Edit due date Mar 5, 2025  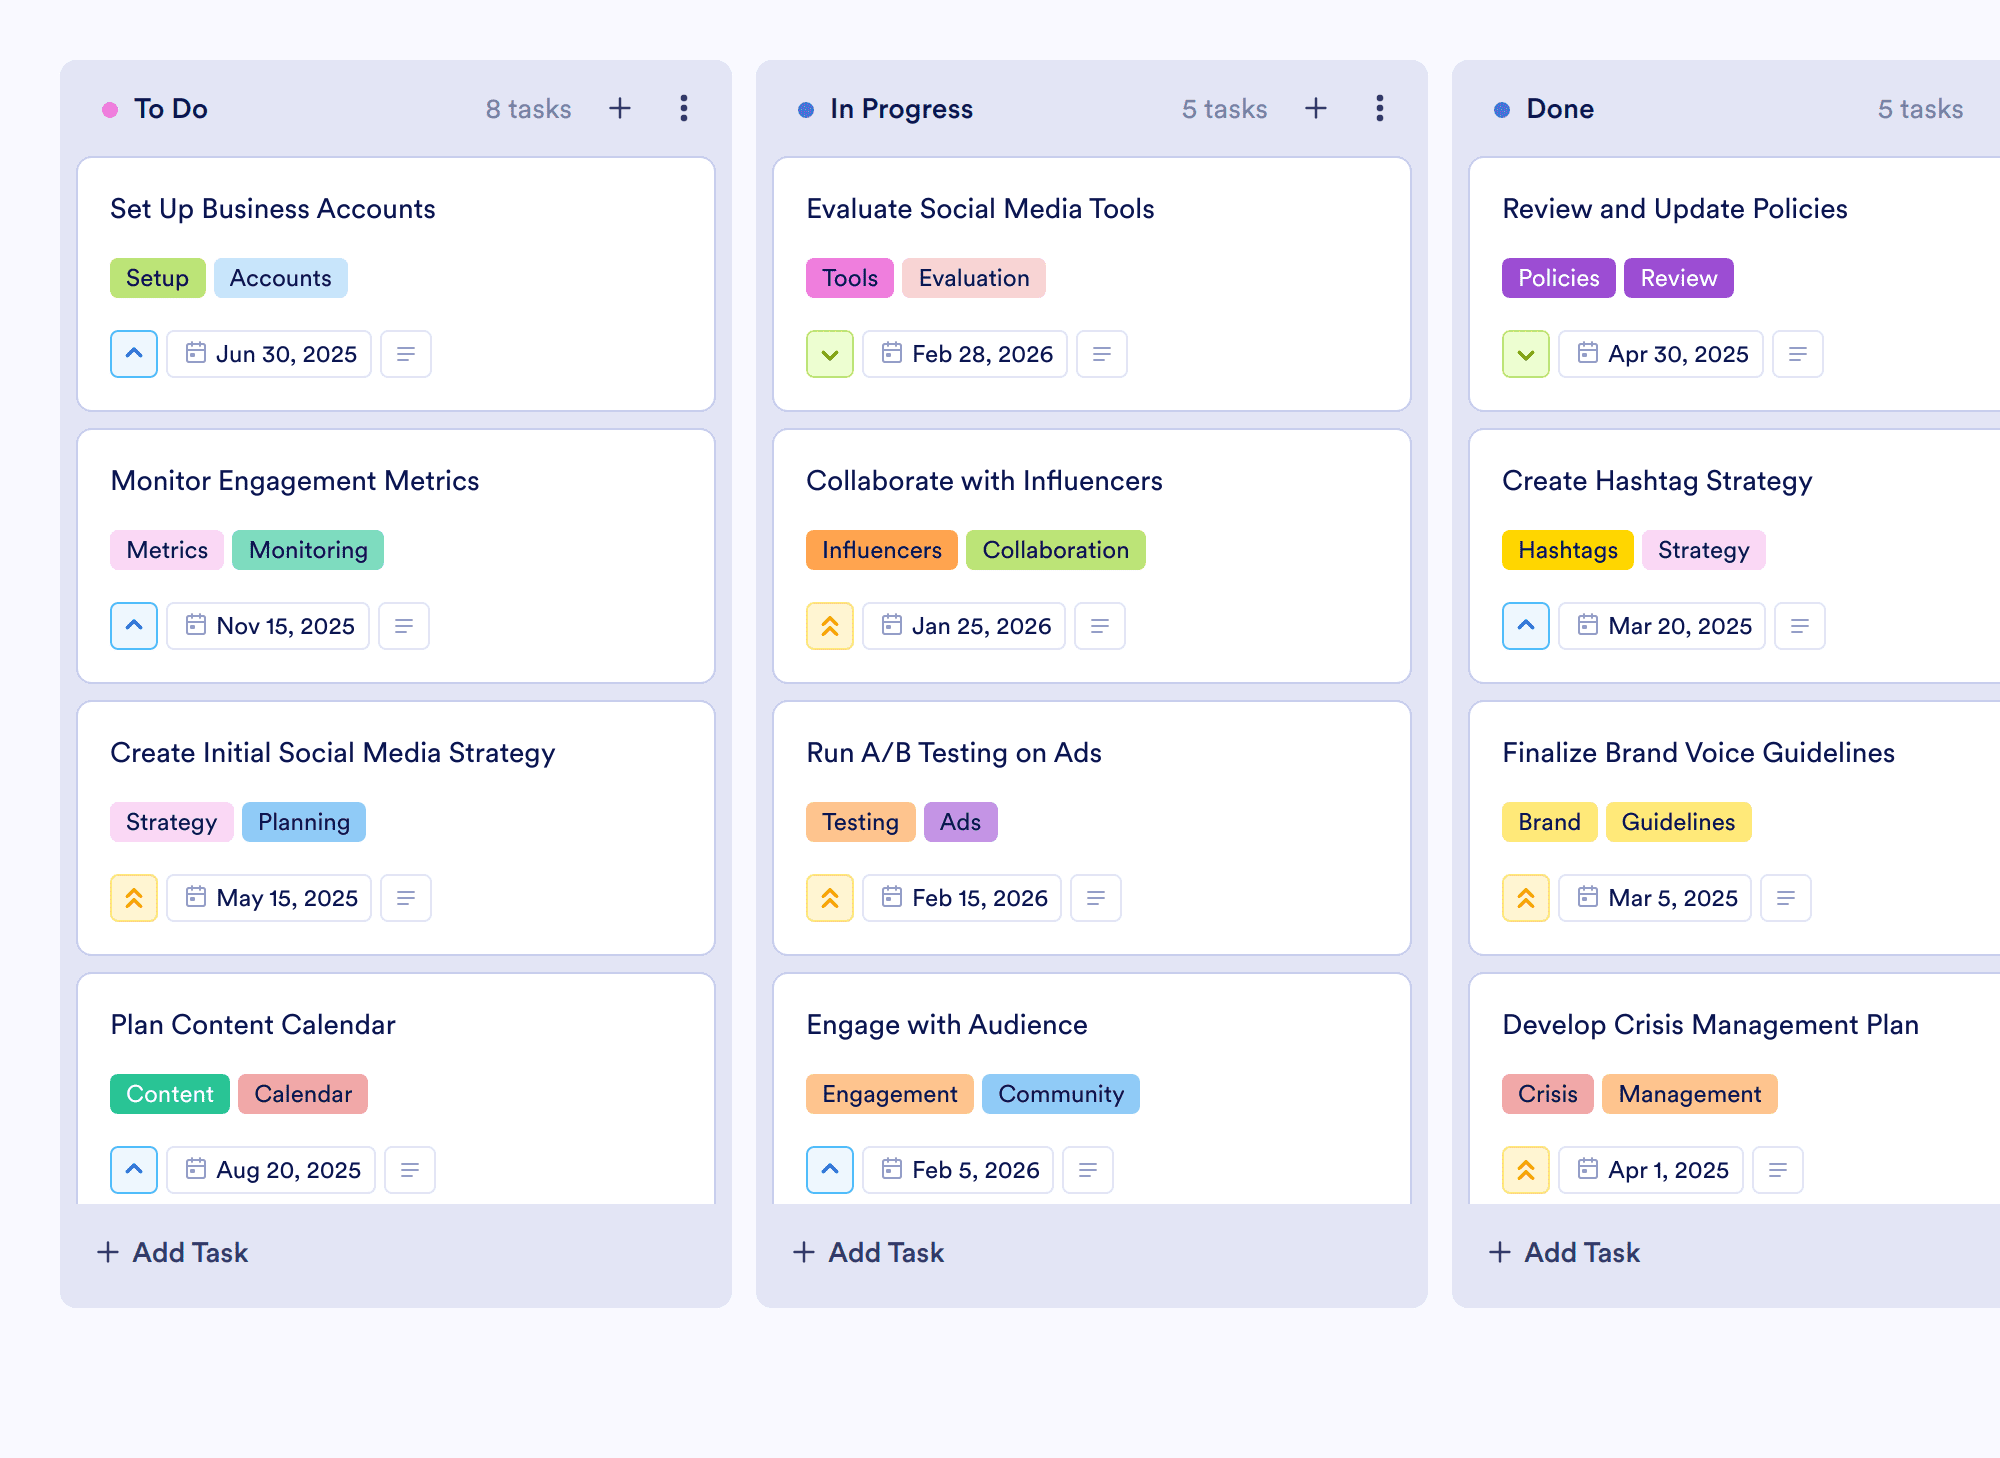click(x=1655, y=898)
